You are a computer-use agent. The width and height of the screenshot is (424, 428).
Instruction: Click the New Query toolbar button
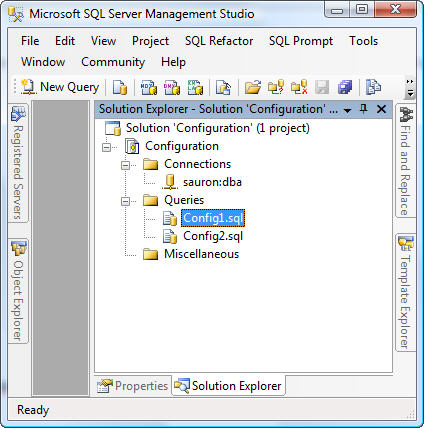point(60,87)
